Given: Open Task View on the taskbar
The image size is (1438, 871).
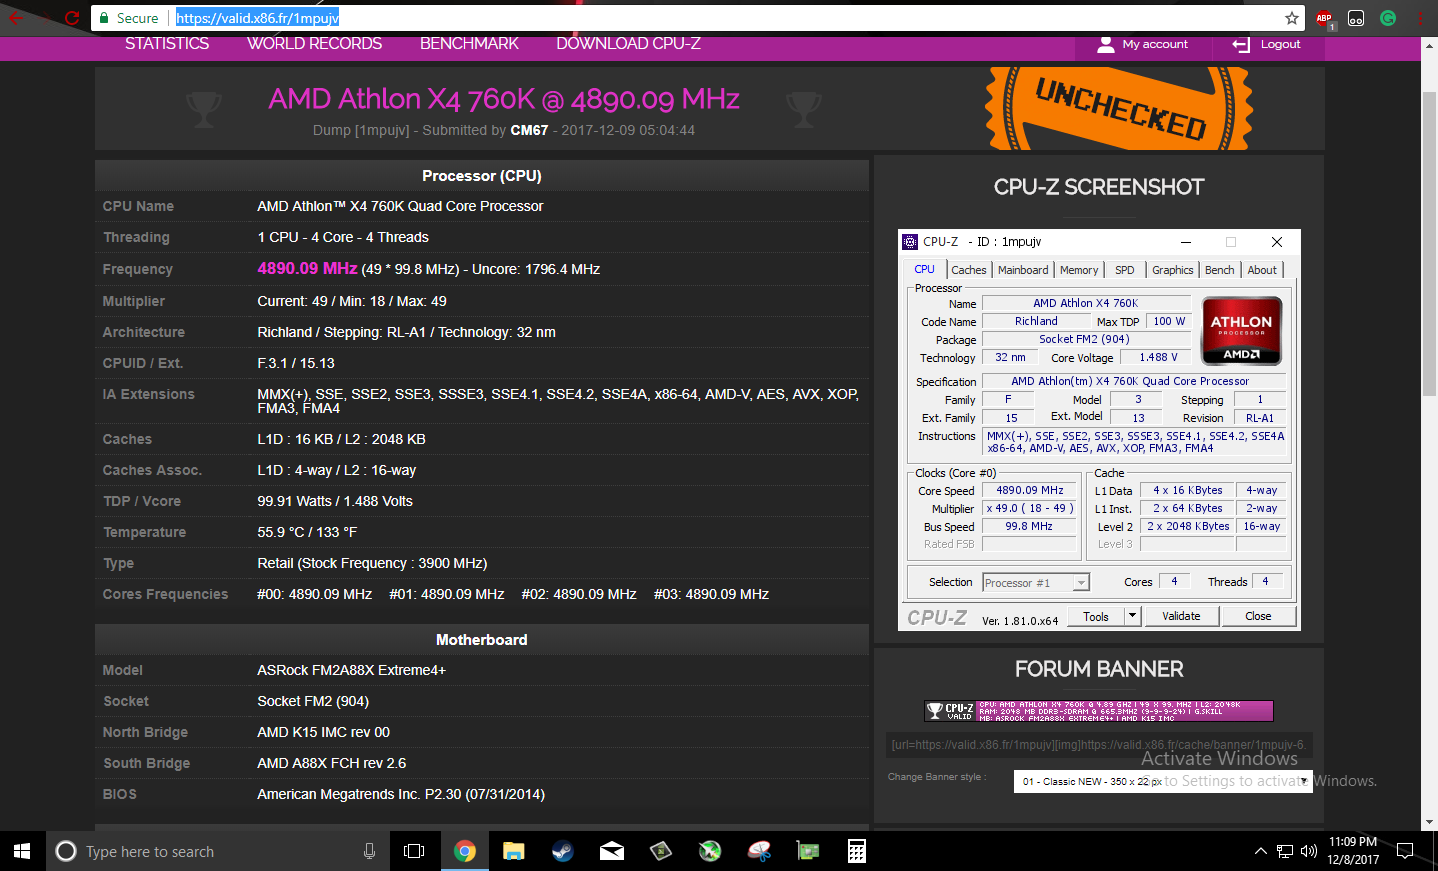Looking at the screenshot, I should [x=414, y=851].
